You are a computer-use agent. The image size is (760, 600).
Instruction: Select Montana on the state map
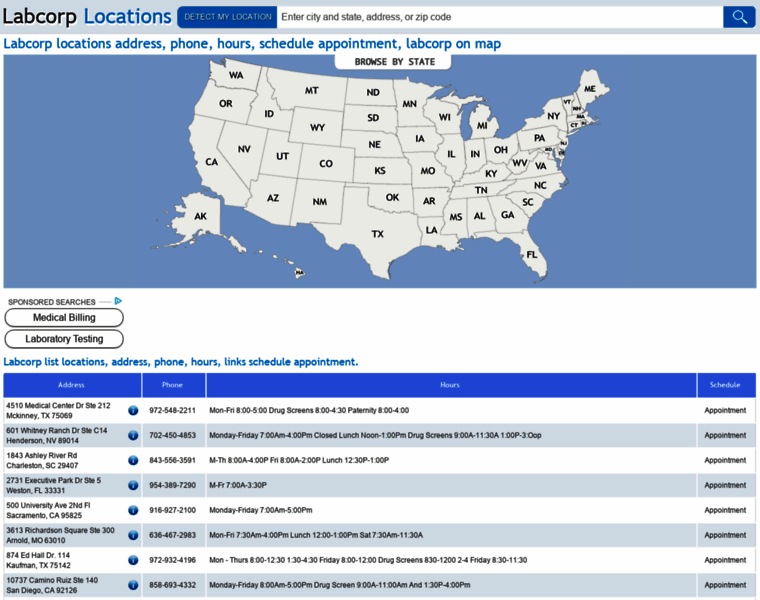click(311, 90)
